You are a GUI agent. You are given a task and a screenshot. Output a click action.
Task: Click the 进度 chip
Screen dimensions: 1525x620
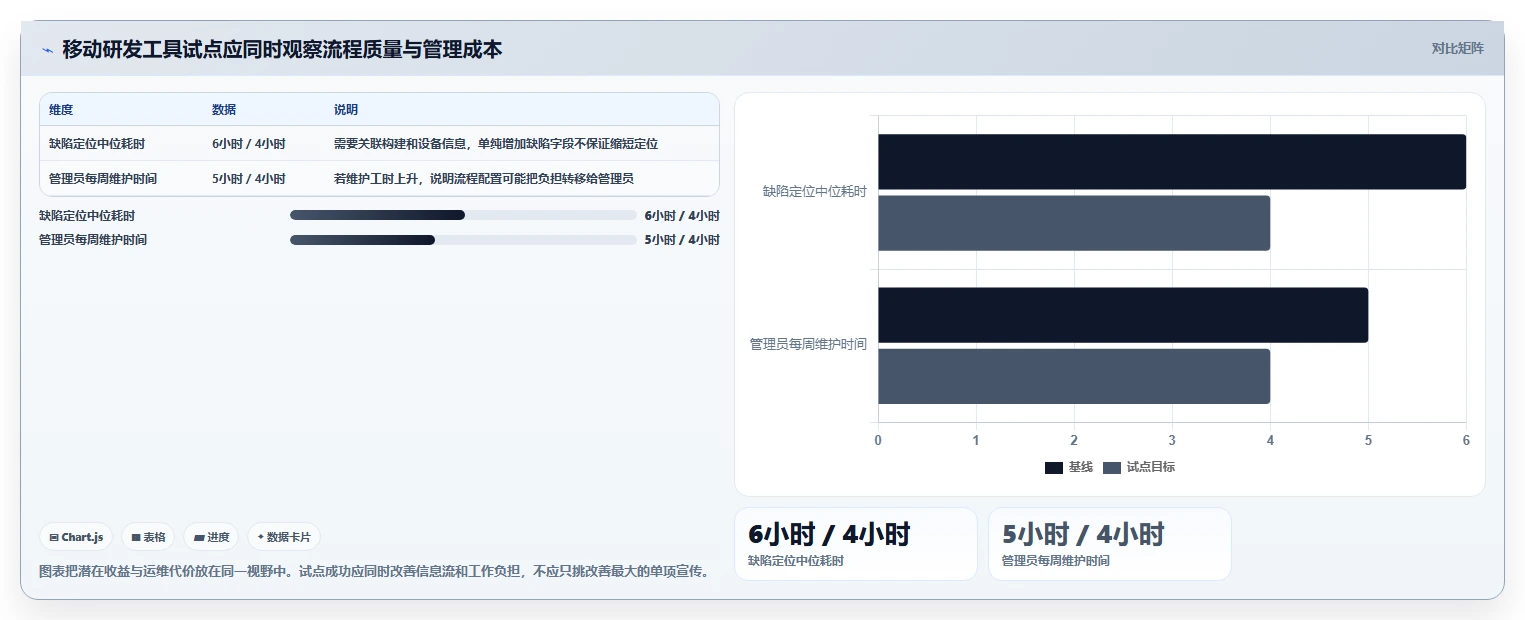tap(211, 537)
